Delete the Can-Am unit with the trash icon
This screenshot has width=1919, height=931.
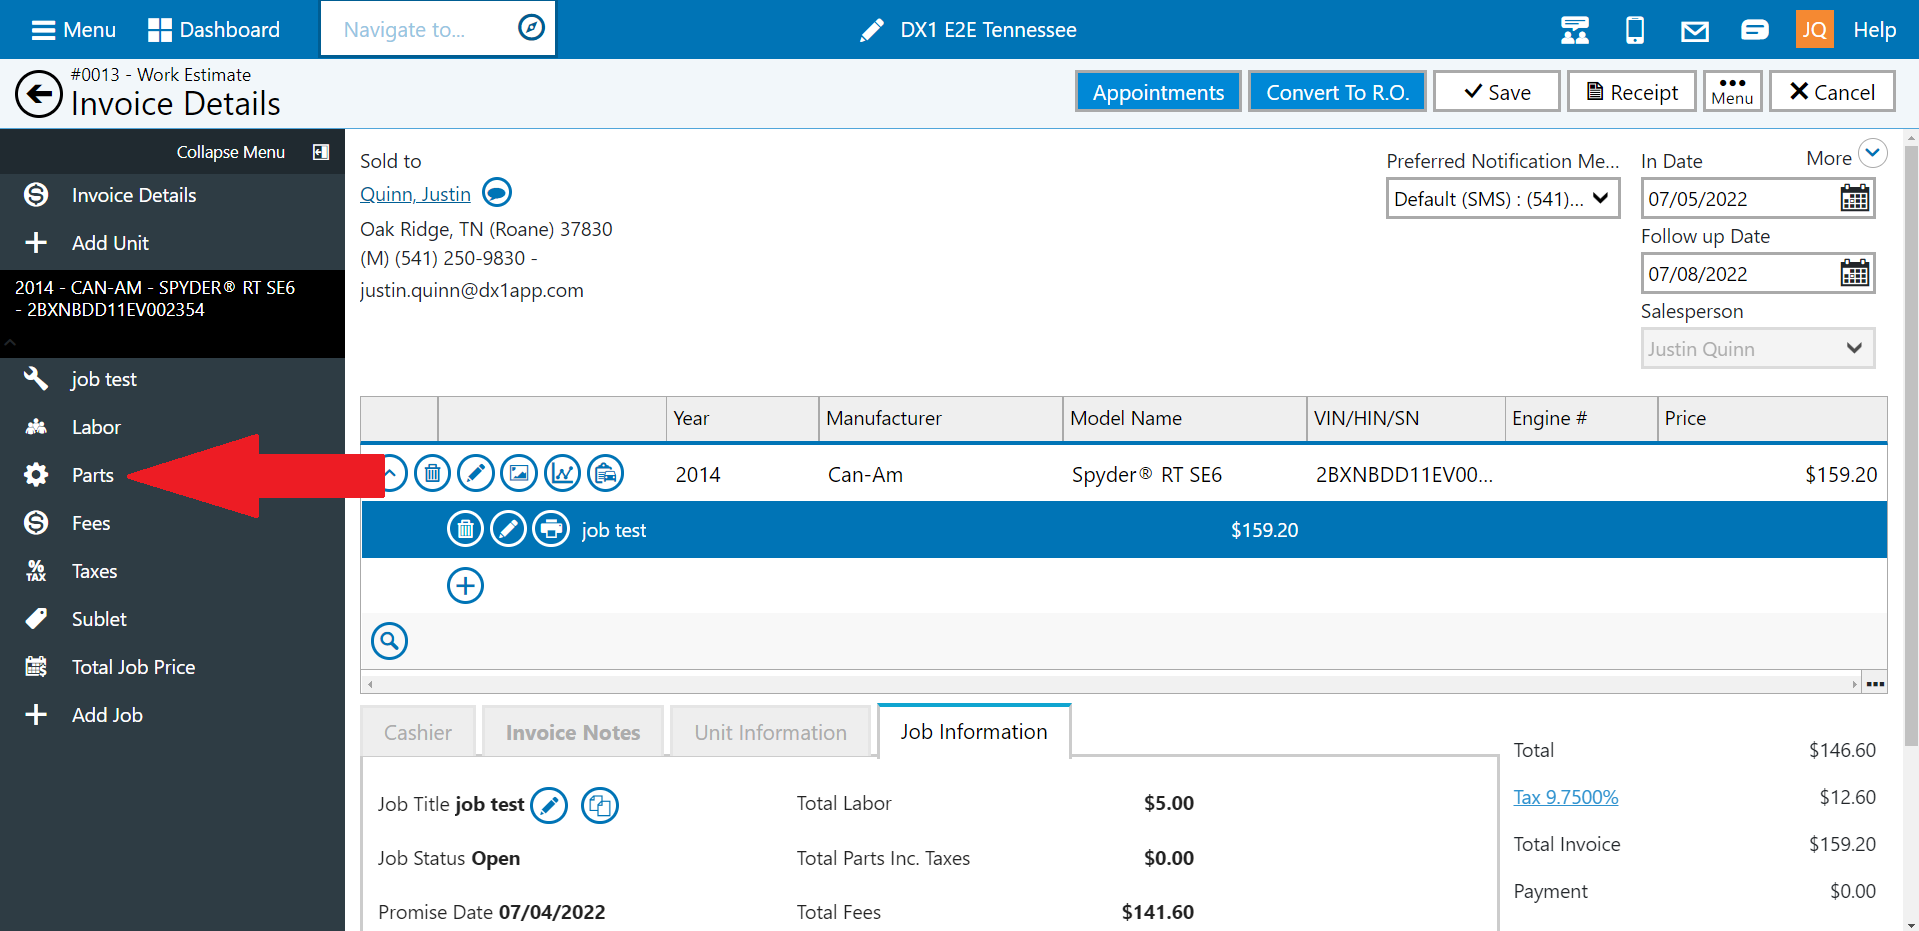[433, 473]
